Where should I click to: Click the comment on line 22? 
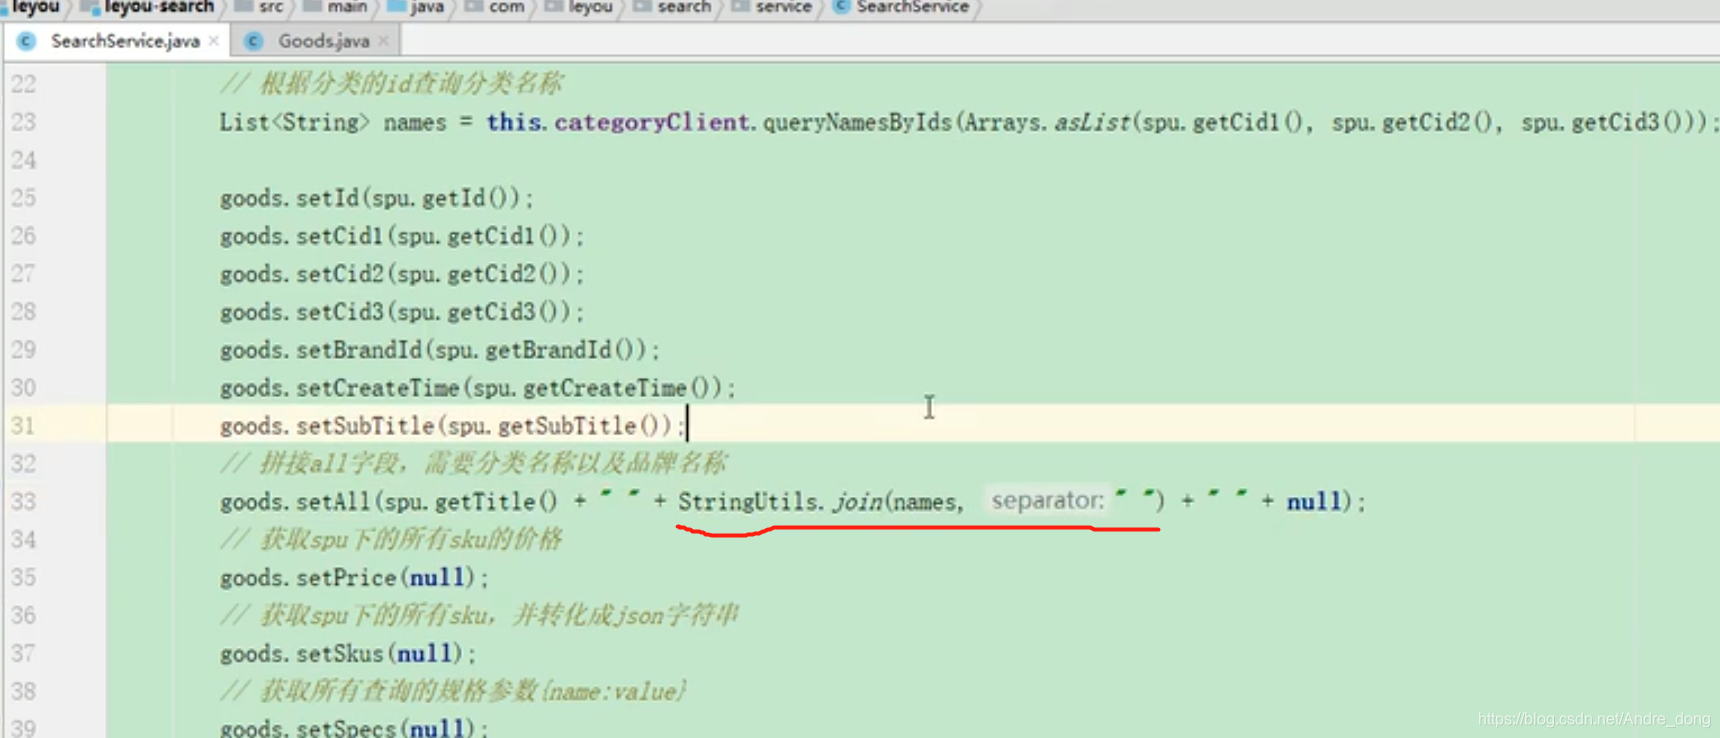pos(391,84)
